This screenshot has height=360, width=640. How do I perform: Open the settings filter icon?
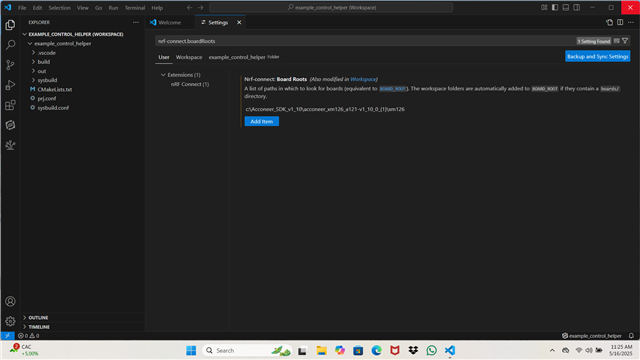coord(625,41)
